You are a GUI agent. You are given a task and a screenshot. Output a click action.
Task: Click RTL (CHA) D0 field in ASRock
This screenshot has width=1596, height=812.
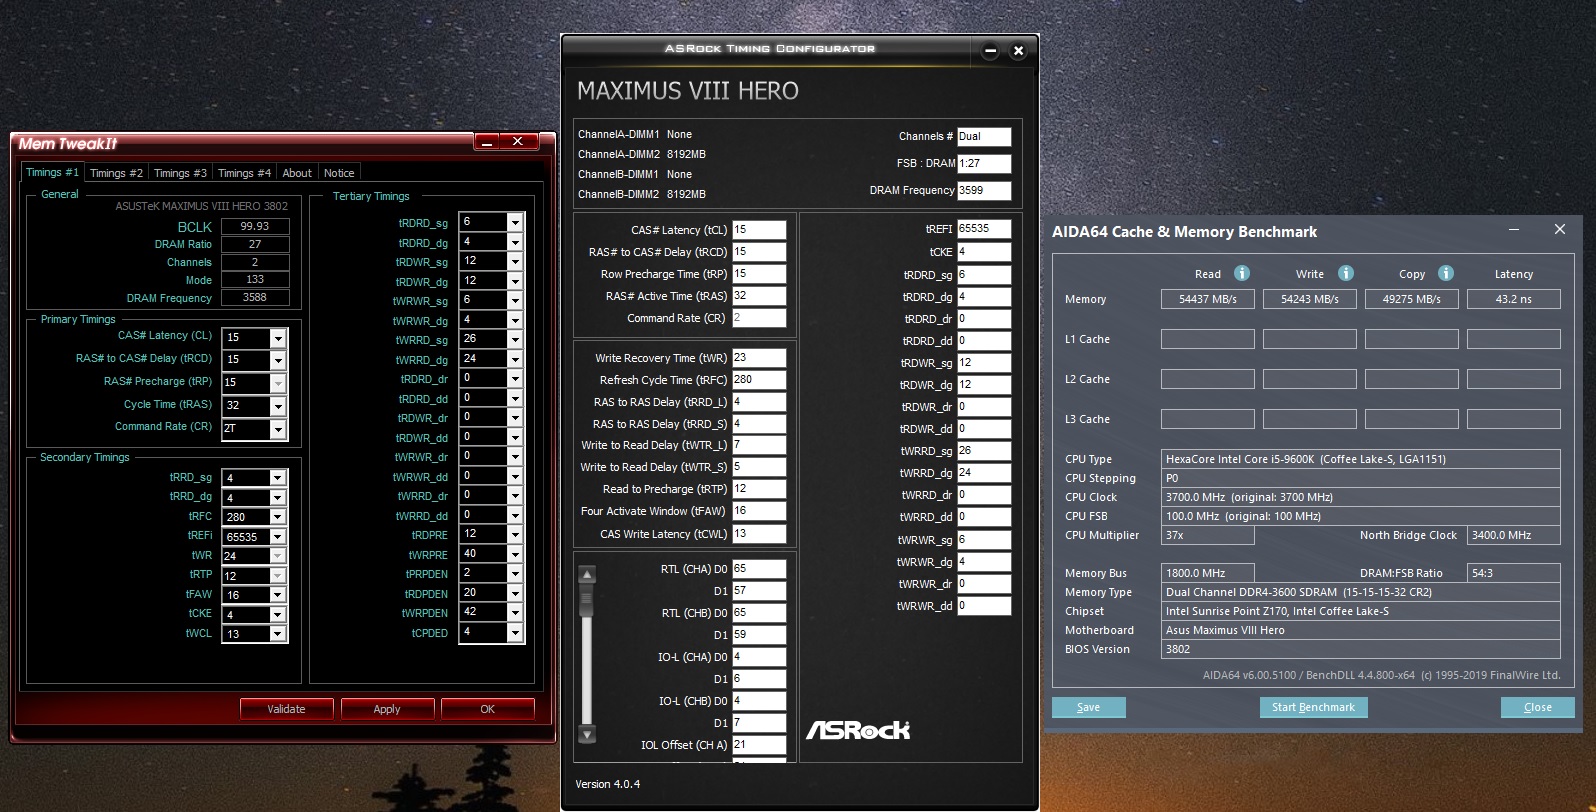point(759,569)
